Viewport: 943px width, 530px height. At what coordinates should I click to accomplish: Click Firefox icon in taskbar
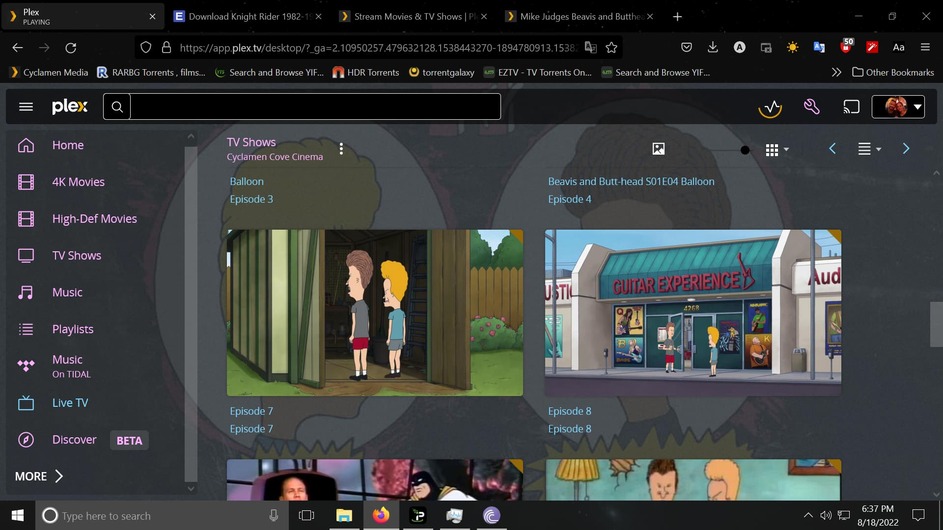[381, 516]
